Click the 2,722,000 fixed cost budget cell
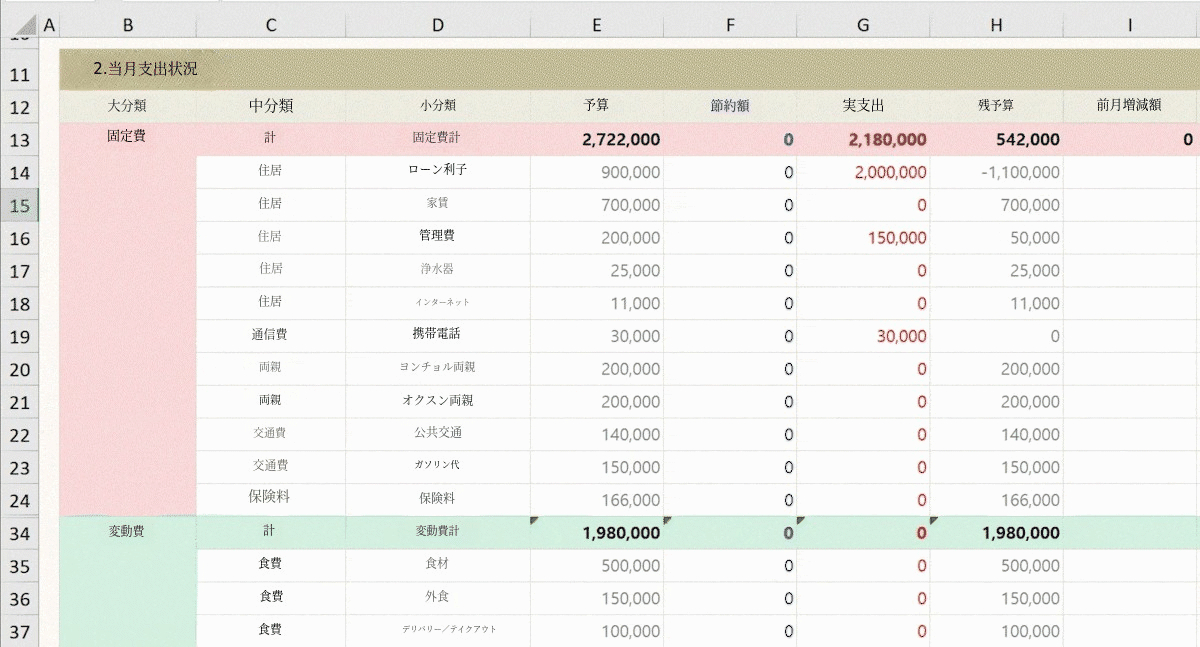 pyautogui.click(x=597, y=140)
